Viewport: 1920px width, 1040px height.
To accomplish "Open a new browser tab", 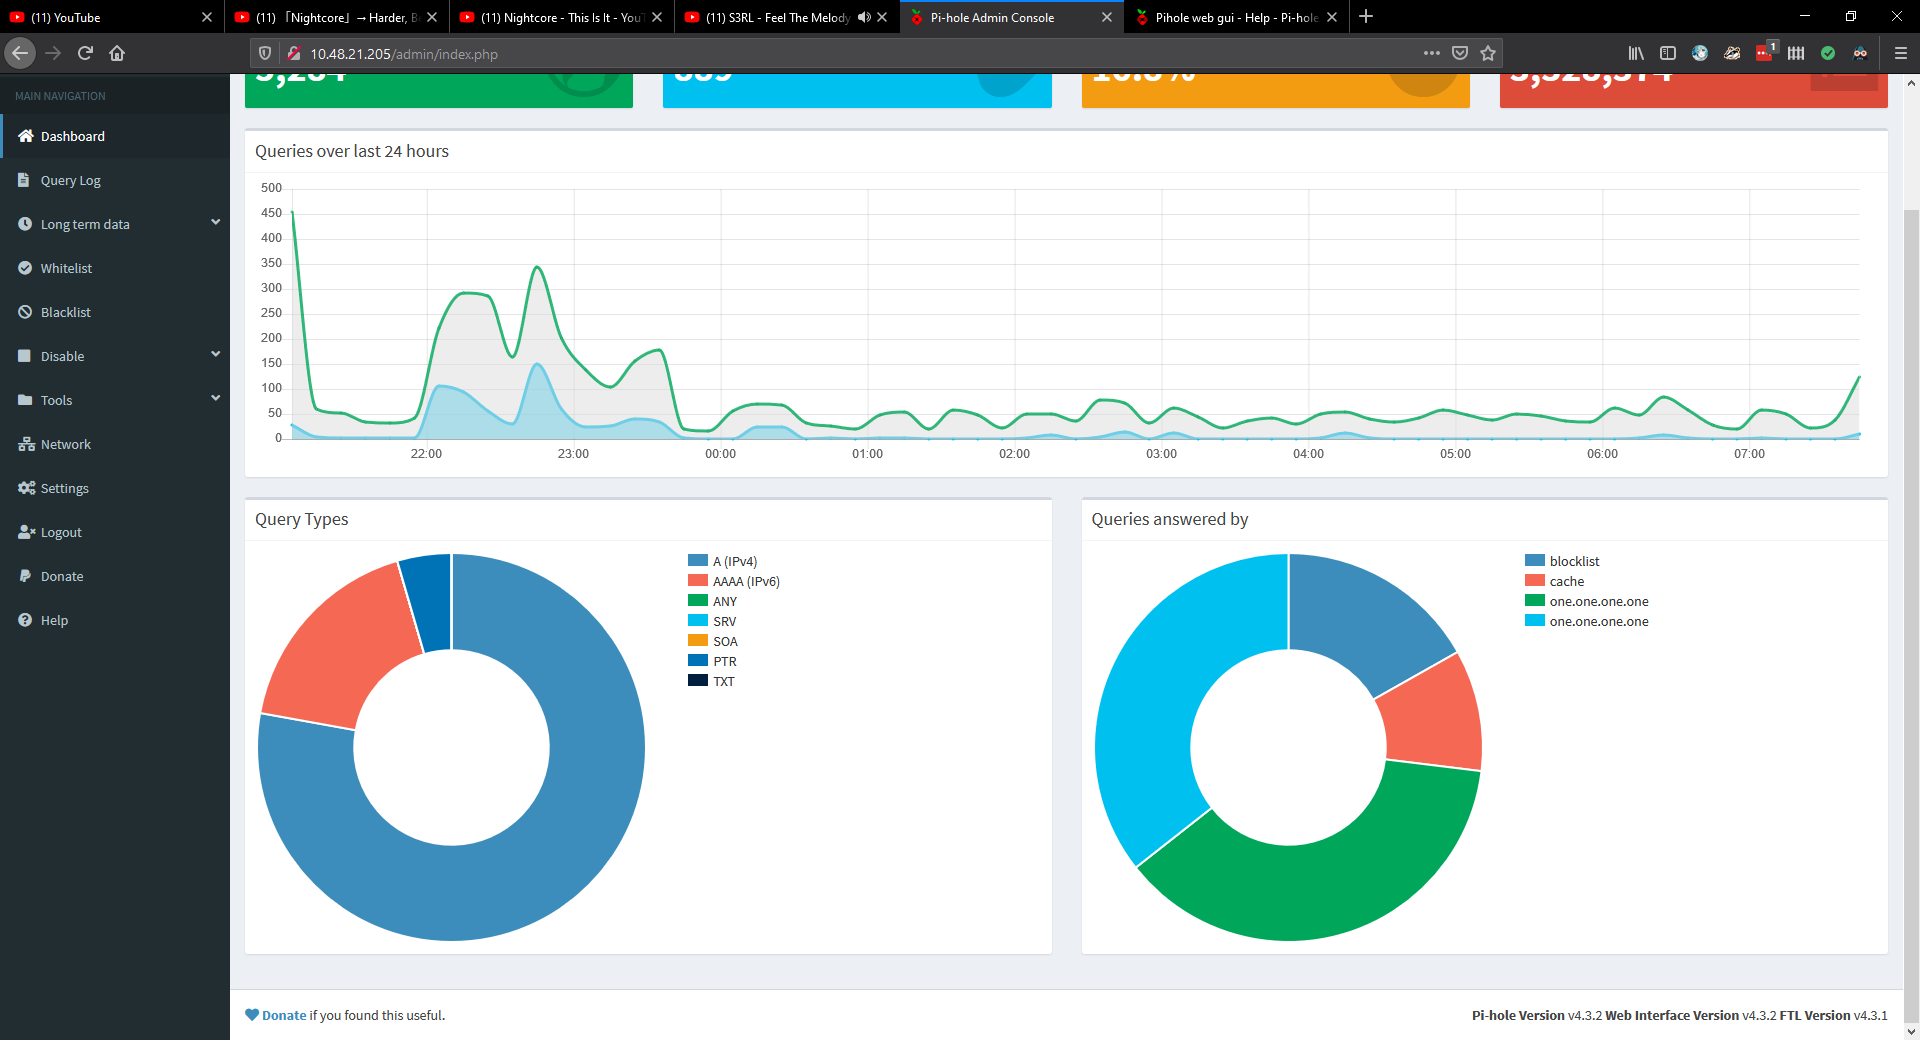I will (1366, 16).
